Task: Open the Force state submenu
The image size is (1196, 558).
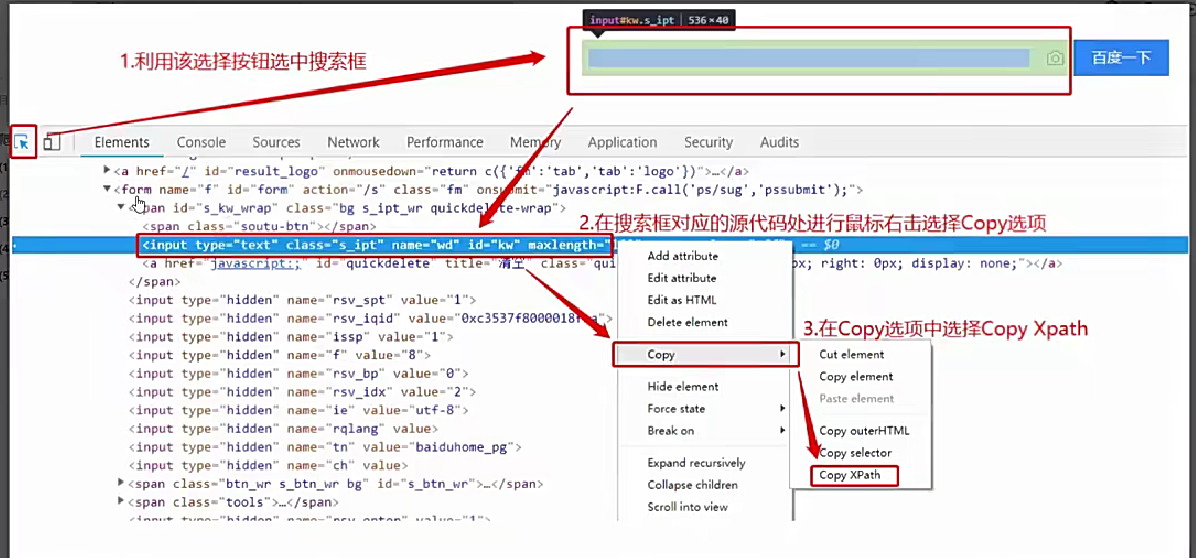Action: pyautogui.click(x=676, y=409)
